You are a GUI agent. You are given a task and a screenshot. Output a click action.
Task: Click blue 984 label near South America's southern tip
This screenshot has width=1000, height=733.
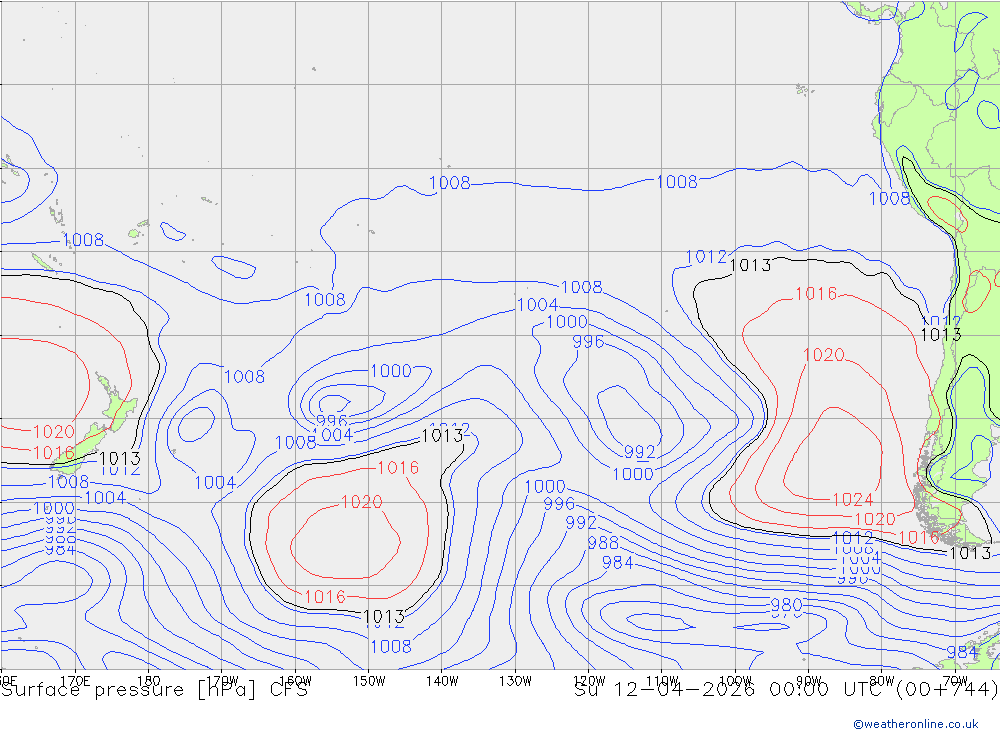click(962, 652)
